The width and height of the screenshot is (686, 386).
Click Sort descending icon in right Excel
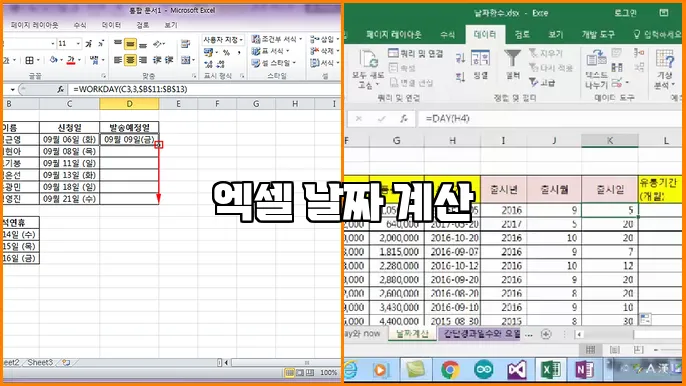[460, 77]
